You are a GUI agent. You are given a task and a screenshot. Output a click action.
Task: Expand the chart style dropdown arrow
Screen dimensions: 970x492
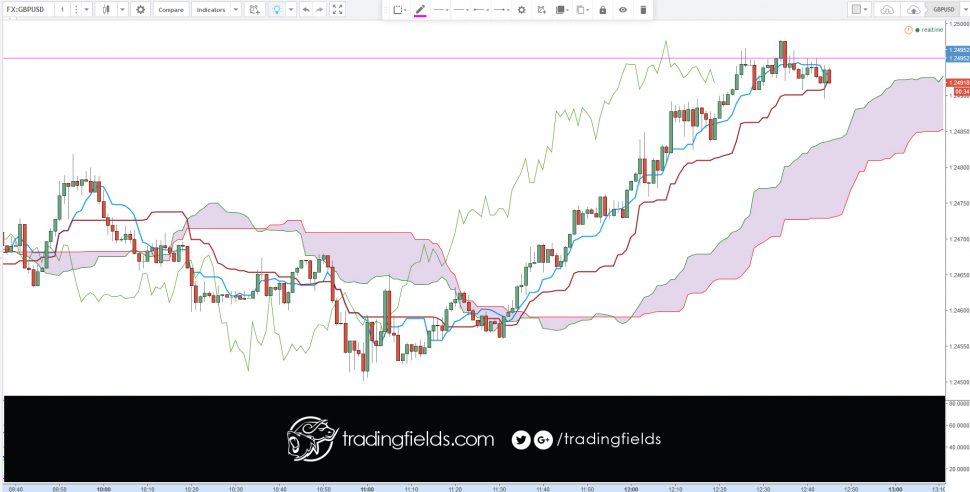[122, 9]
